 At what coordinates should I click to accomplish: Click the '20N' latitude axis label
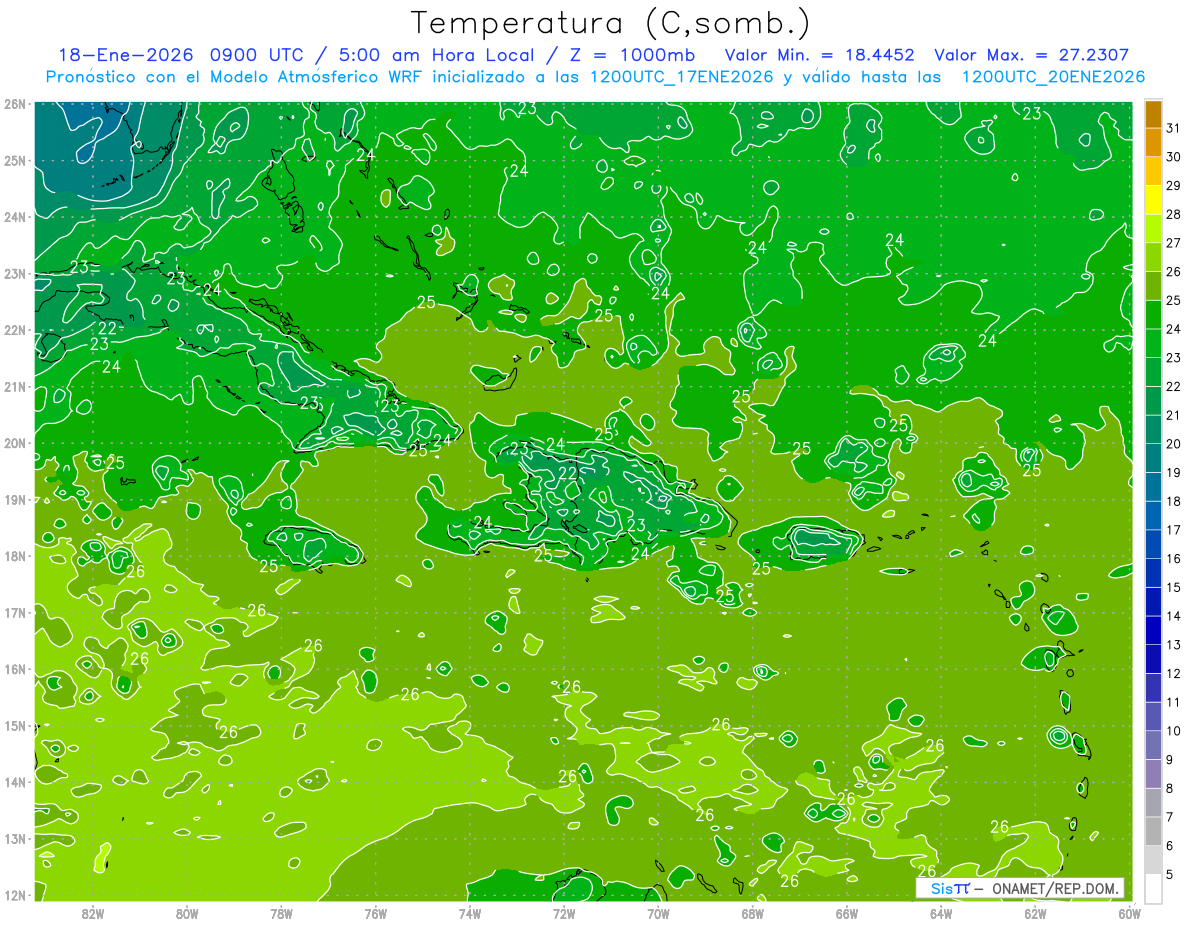[15, 443]
